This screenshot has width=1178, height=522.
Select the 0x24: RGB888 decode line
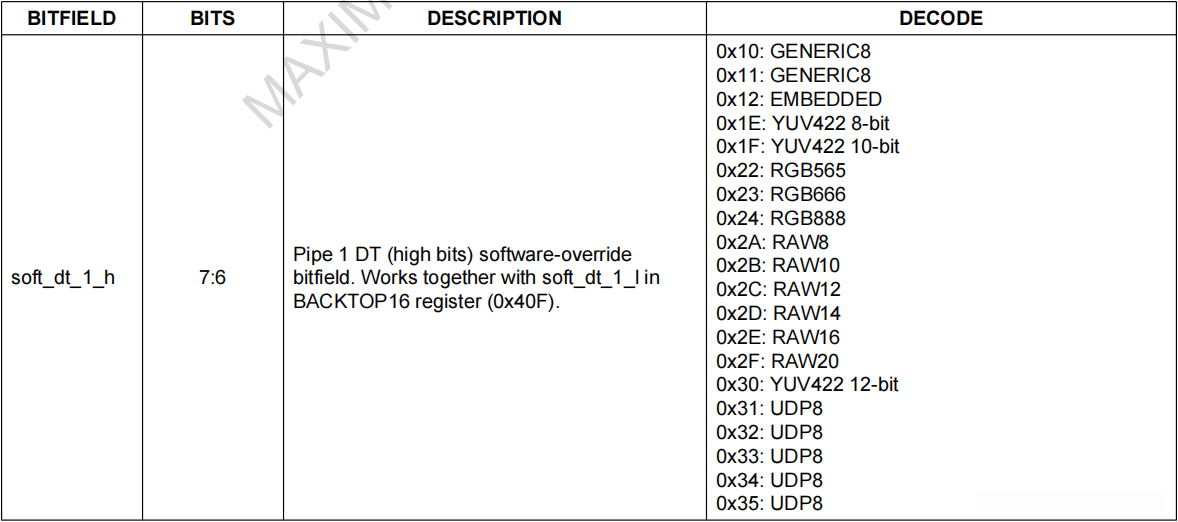coord(781,218)
